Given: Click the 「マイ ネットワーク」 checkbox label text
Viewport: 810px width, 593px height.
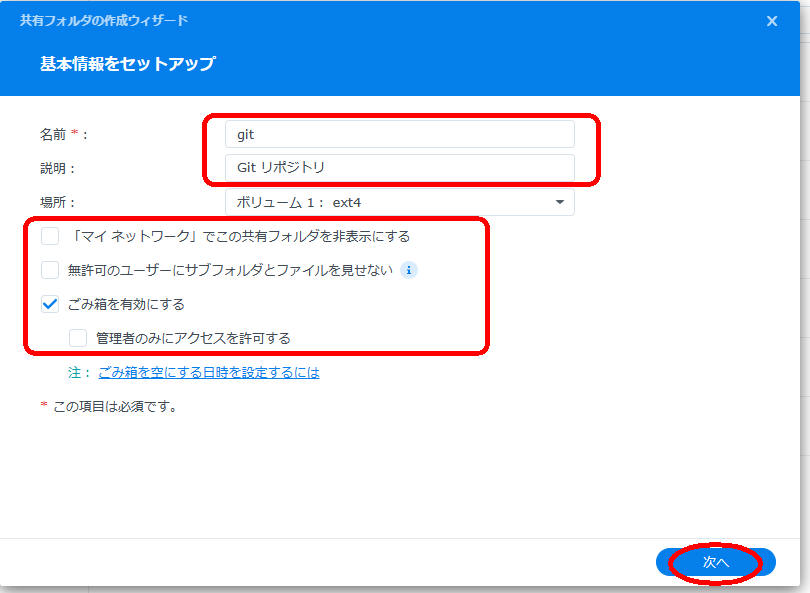Looking at the screenshot, I should tap(240, 237).
